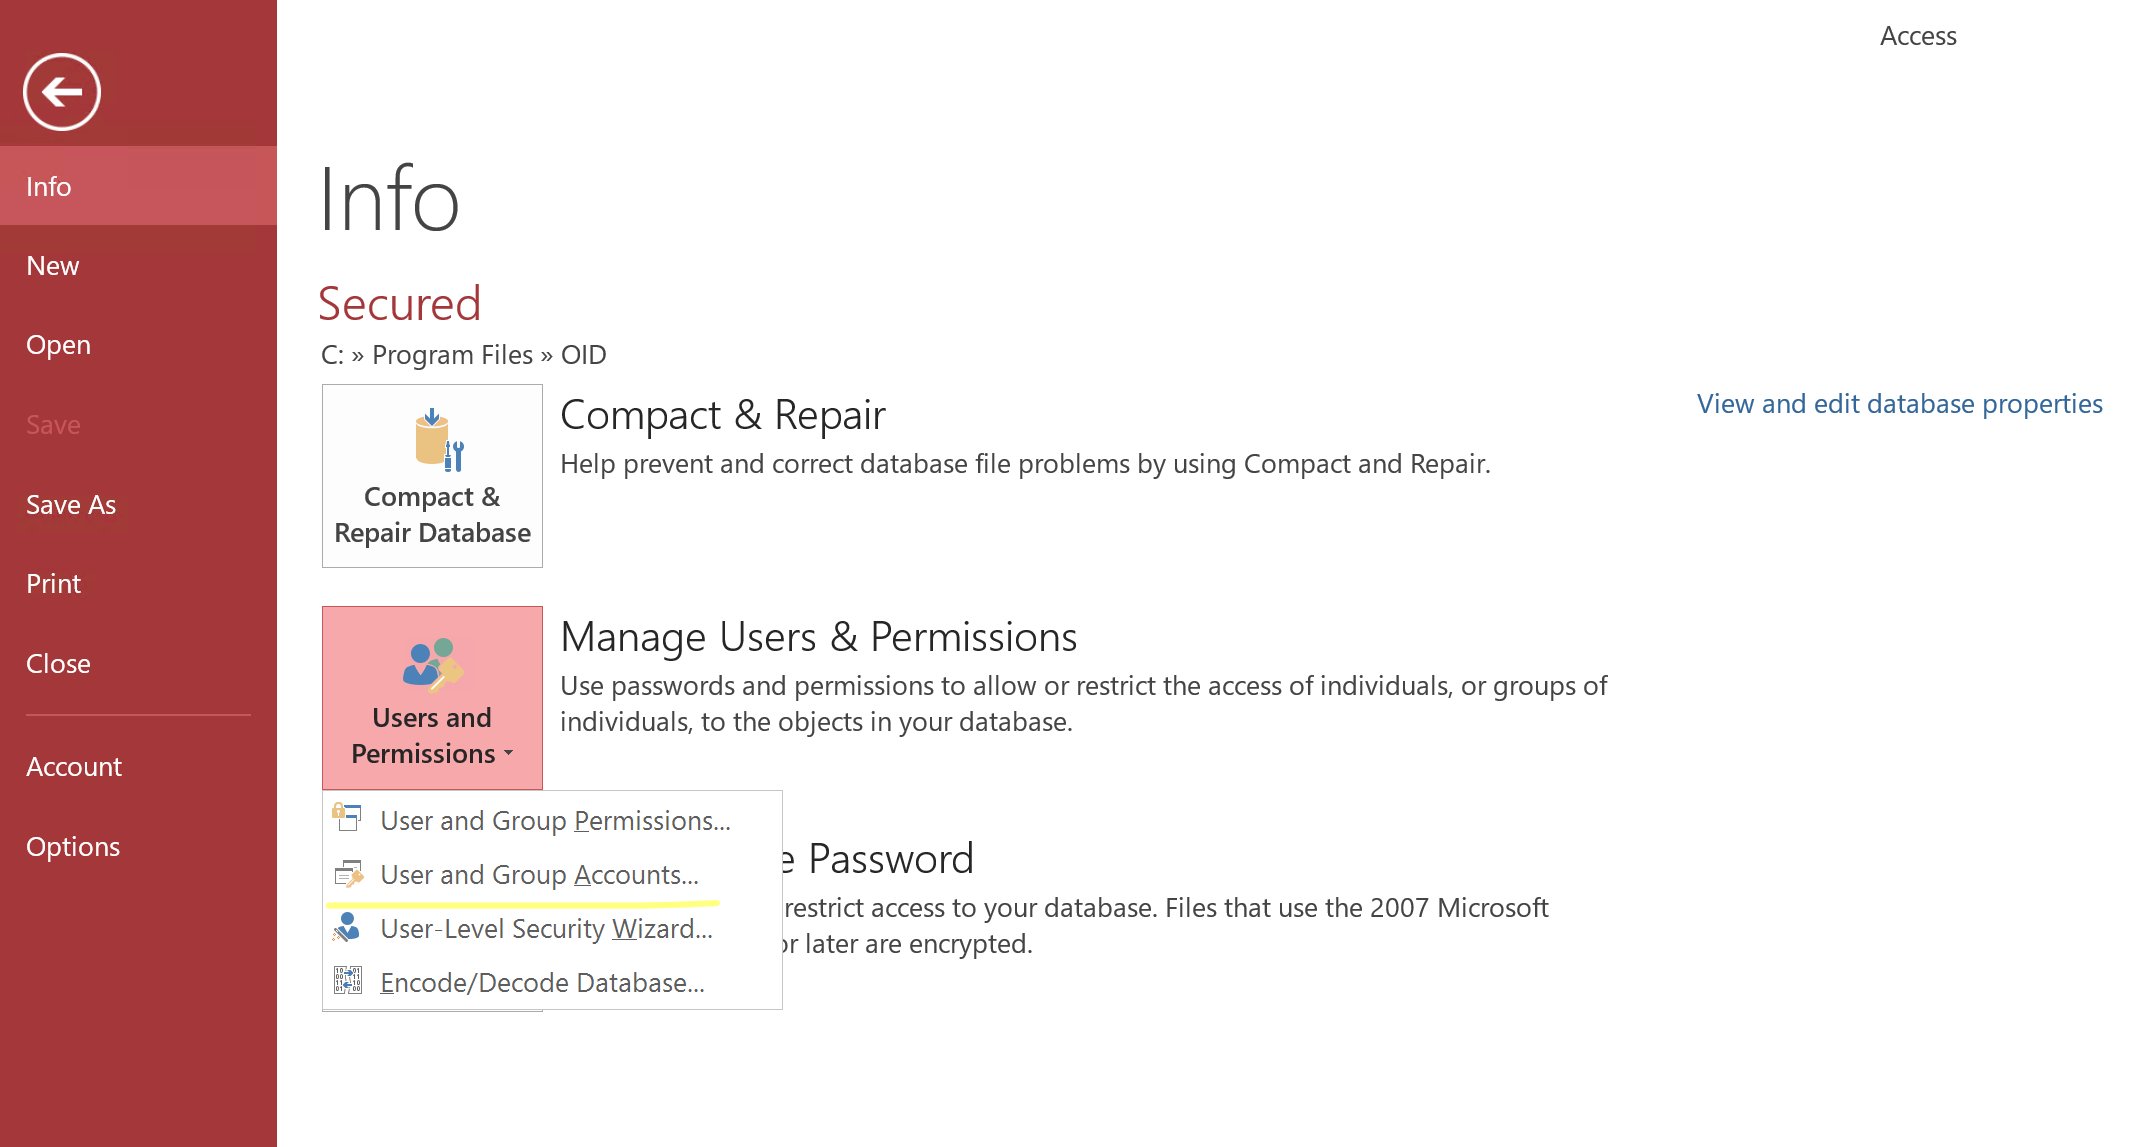Open the New section
Viewport: 2155px width, 1147px height.
(52, 265)
